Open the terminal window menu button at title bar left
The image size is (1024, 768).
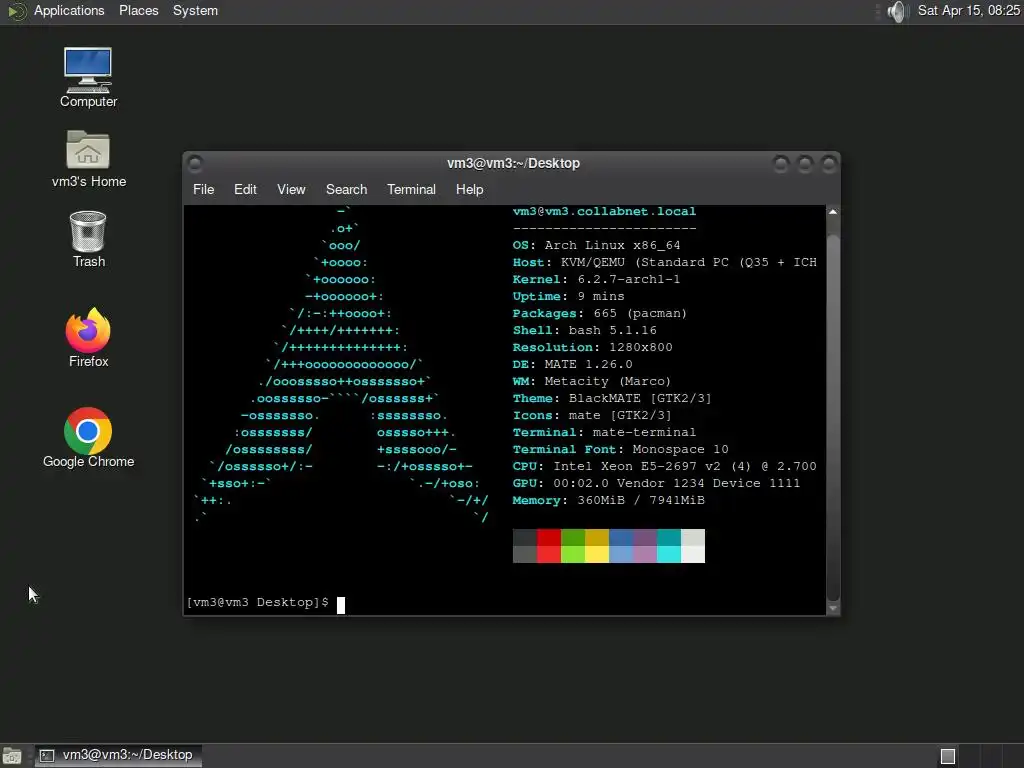195,163
